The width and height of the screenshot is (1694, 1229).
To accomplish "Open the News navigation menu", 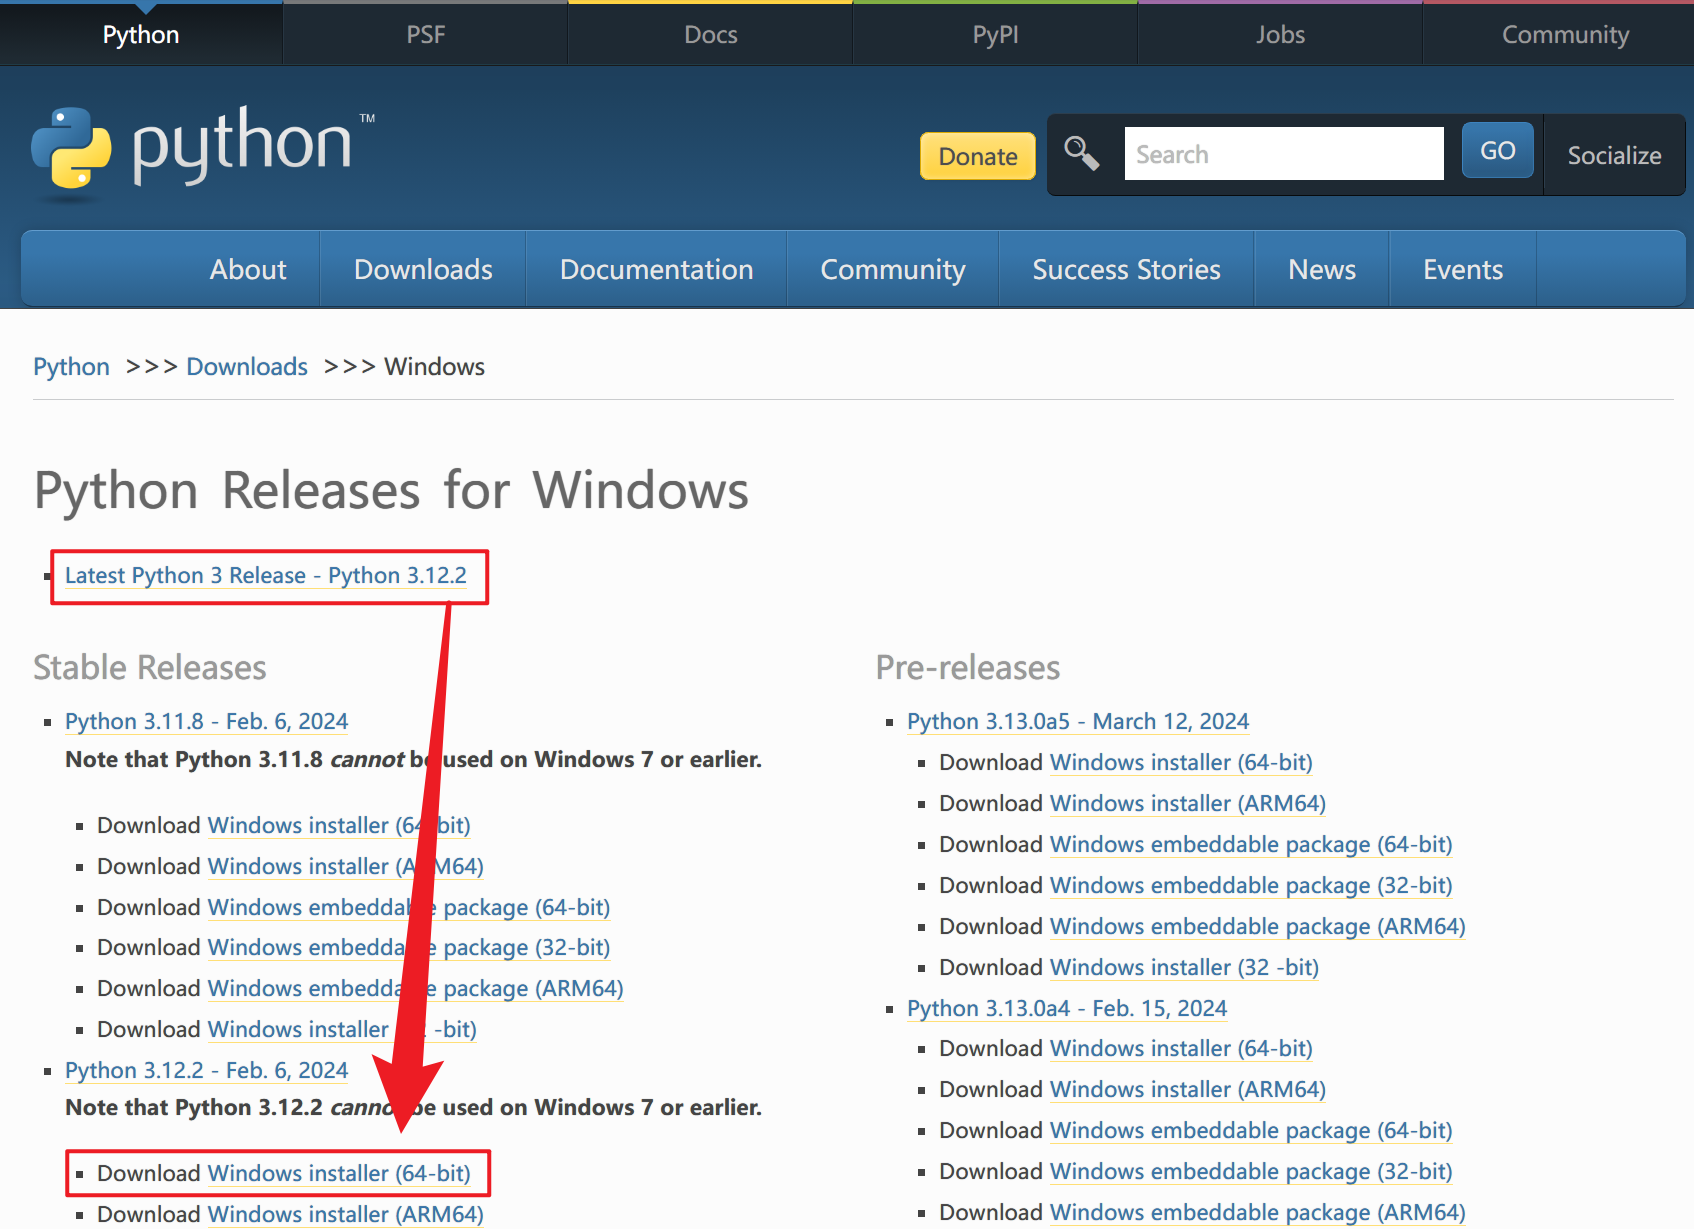I will click(x=1322, y=269).
